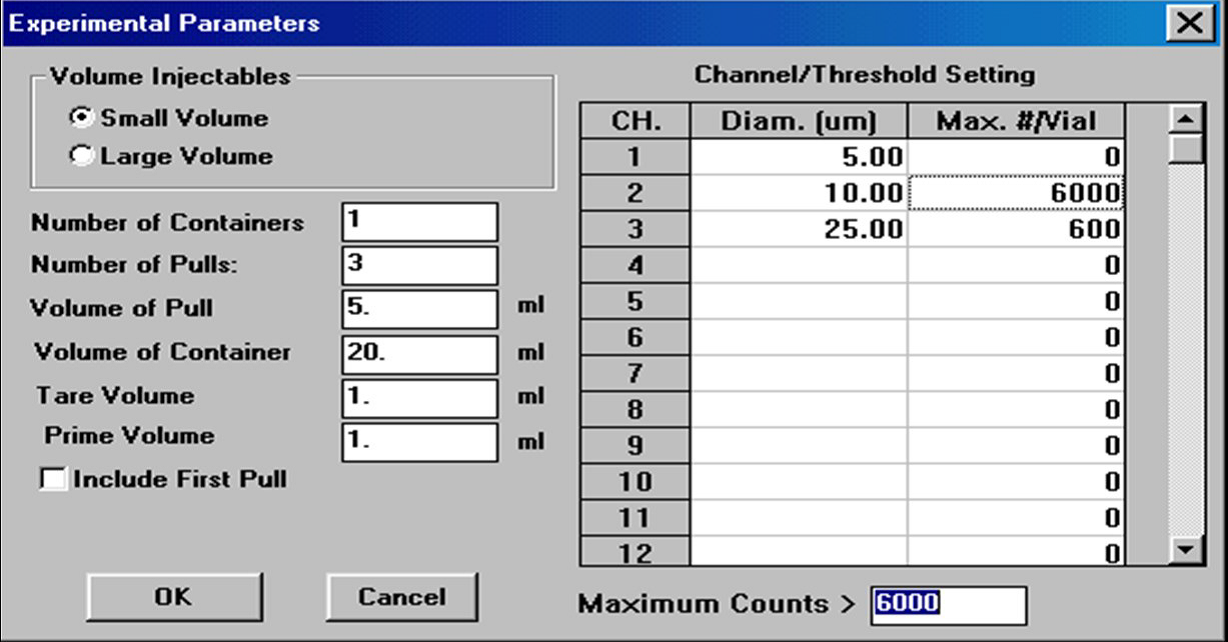Image resolution: width=1228 pixels, height=642 pixels.
Task: Click channel 2 Max #/Vial cell 6000
Action: point(1016,193)
